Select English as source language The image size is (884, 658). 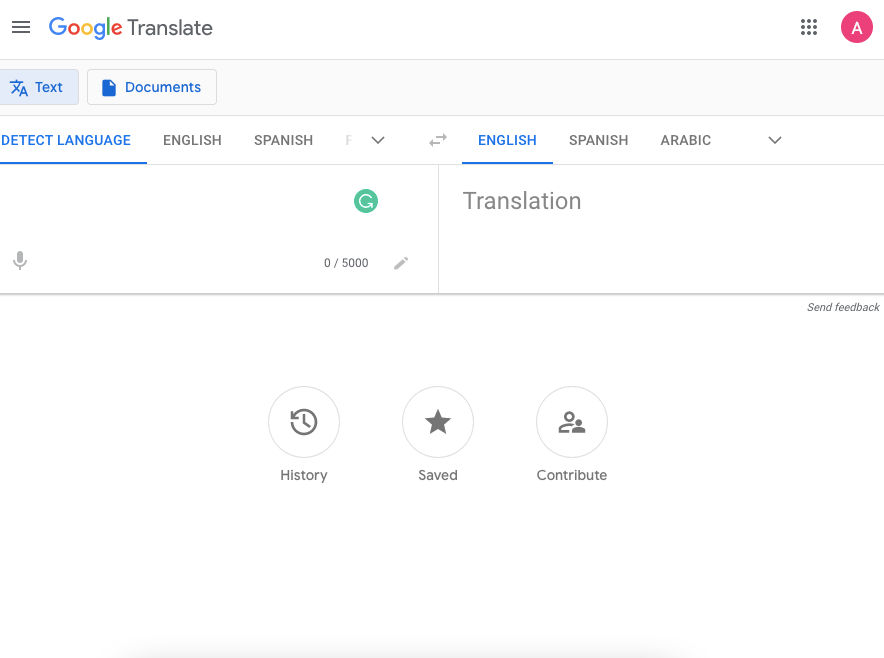(x=192, y=140)
